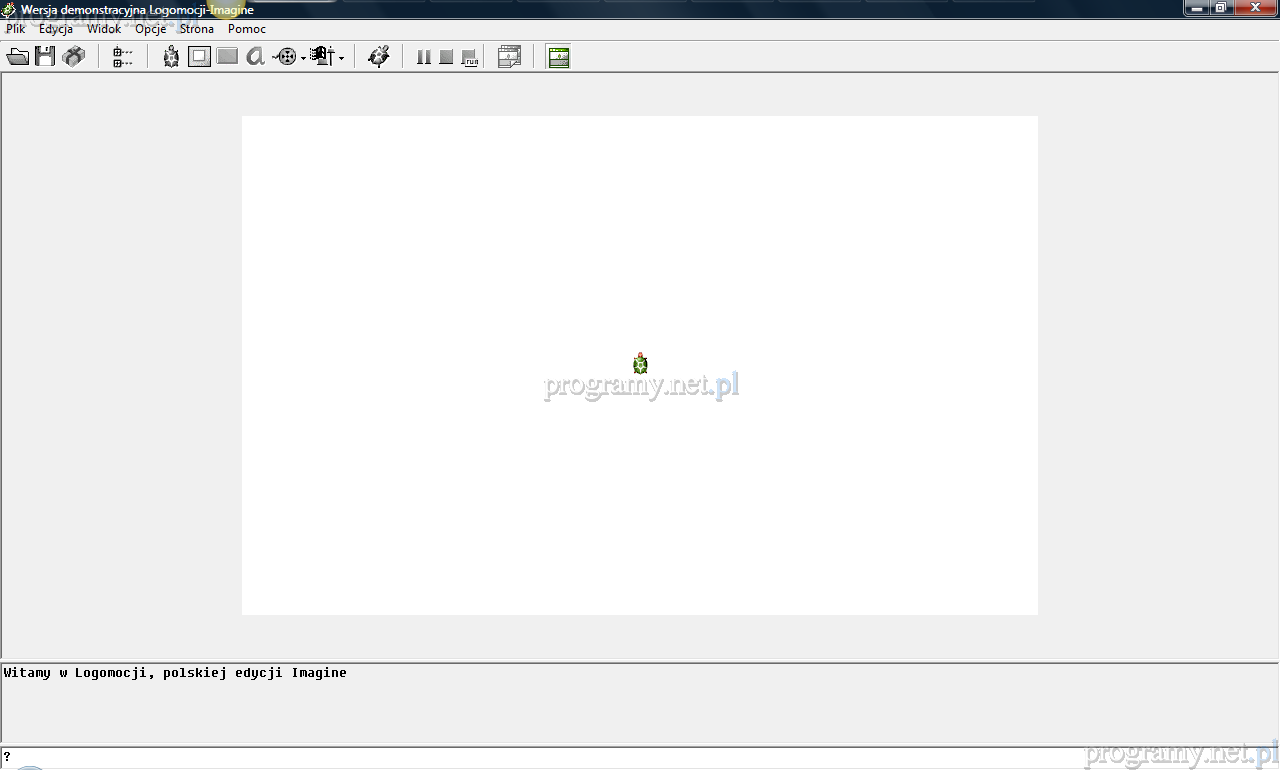Toggle the green page view button
Viewport: 1280px width, 770px height.
coord(558,57)
